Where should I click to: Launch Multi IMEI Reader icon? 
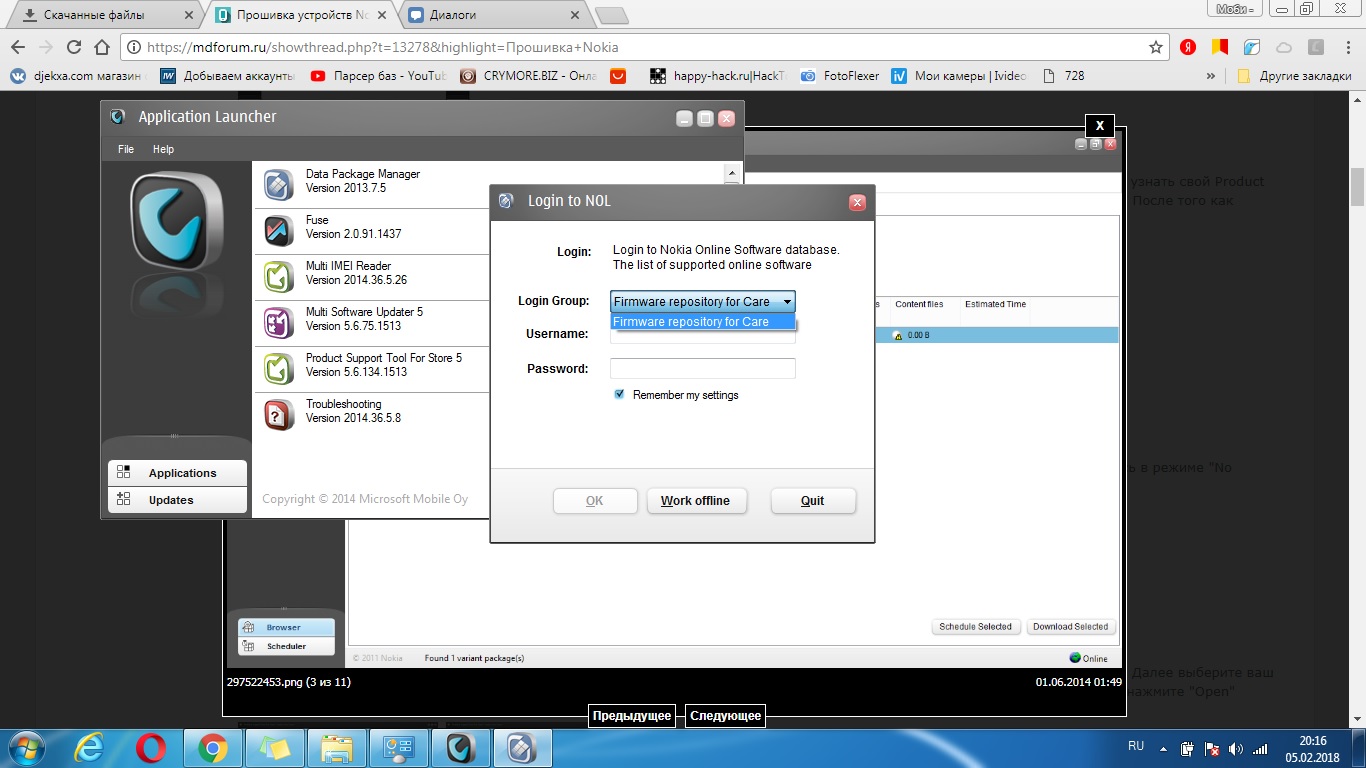[278, 277]
